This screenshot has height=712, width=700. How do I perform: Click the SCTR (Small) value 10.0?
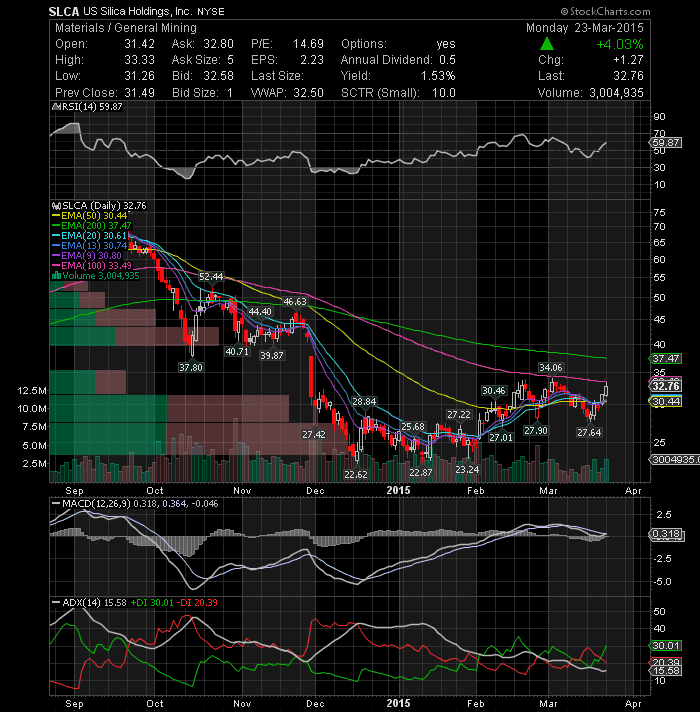pyautogui.click(x=444, y=93)
